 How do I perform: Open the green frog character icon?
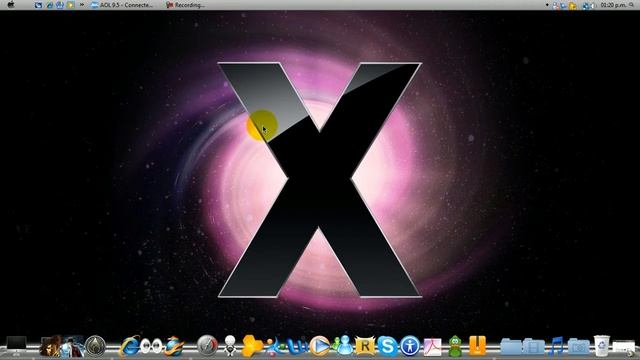pyautogui.click(x=455, y=346)
